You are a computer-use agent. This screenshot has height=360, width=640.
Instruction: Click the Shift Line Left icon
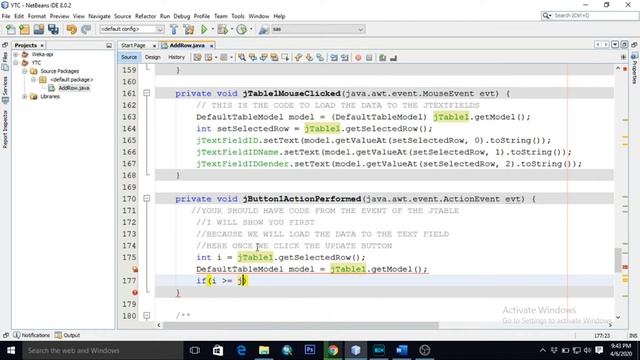[x=334, y=58]
